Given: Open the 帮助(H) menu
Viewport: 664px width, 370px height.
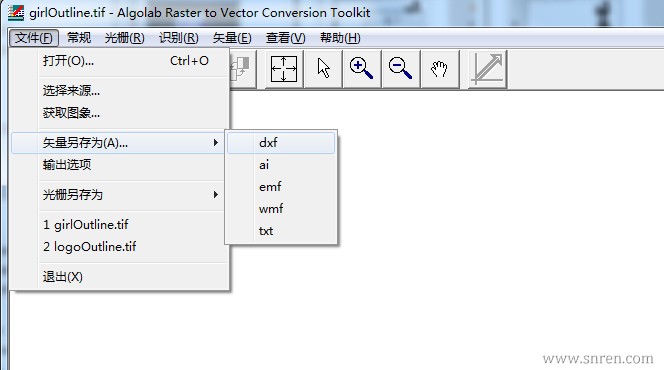Looking at the screenshot, I should [x=340, y=38].
